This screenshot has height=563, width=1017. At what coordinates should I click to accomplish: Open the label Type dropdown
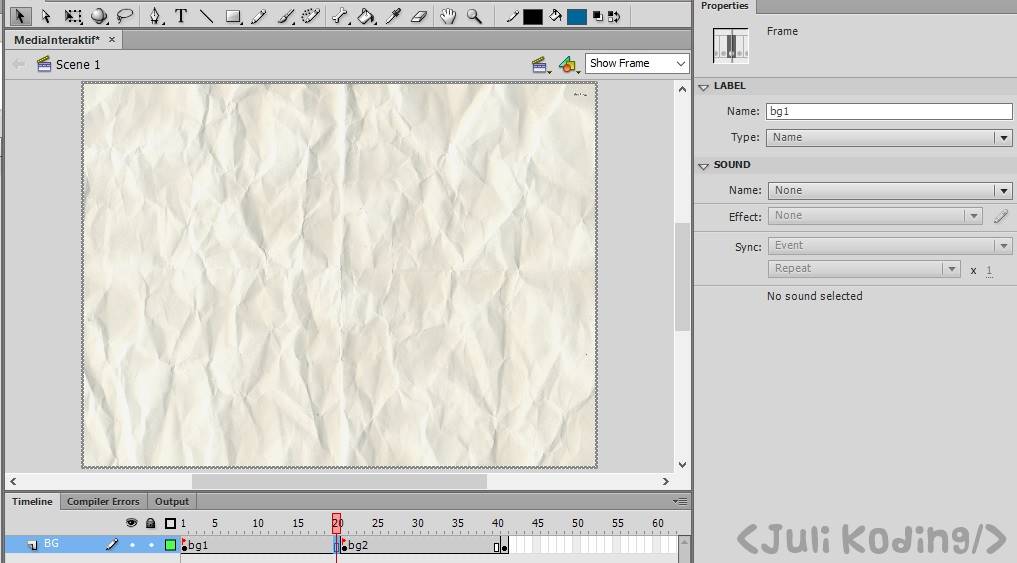click(889, 138)
